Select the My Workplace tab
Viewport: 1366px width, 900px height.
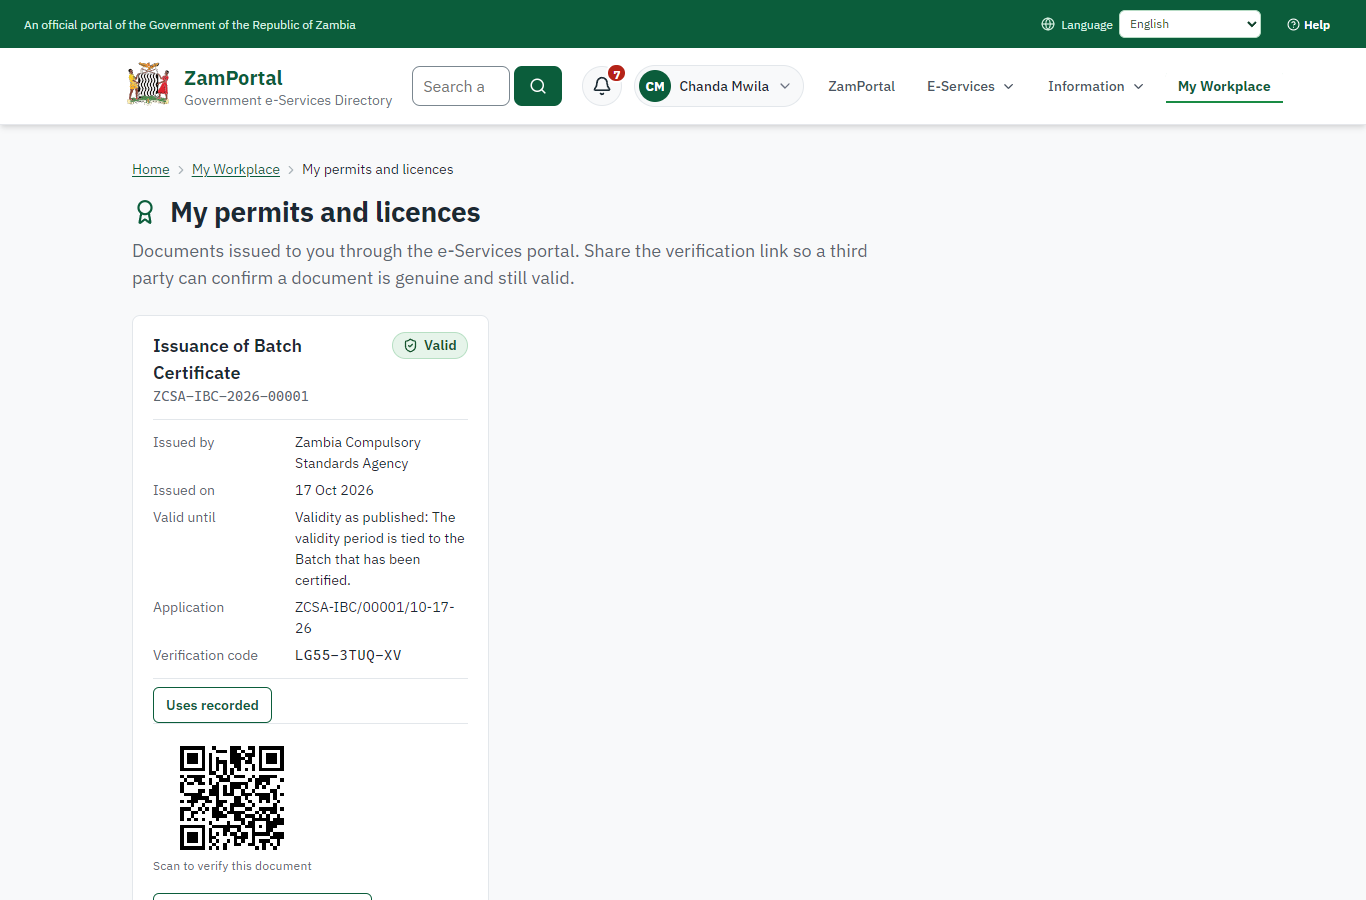click(x=1224, y=86)
